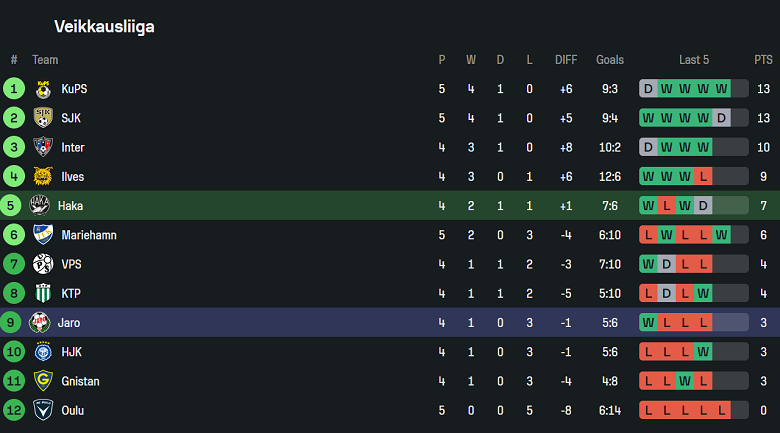Click the position 1 rank badge

pos(14,89)
